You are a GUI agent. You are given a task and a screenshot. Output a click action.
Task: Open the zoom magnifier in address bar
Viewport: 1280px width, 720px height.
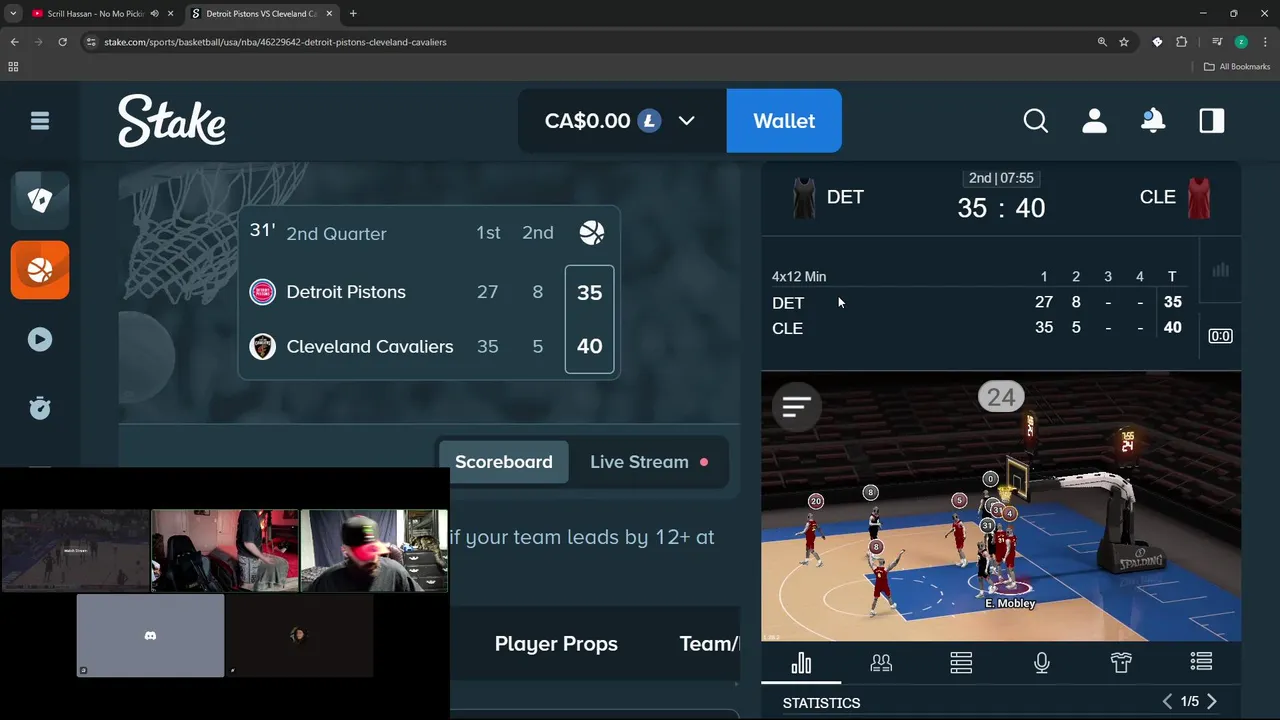click(1102, 42)
